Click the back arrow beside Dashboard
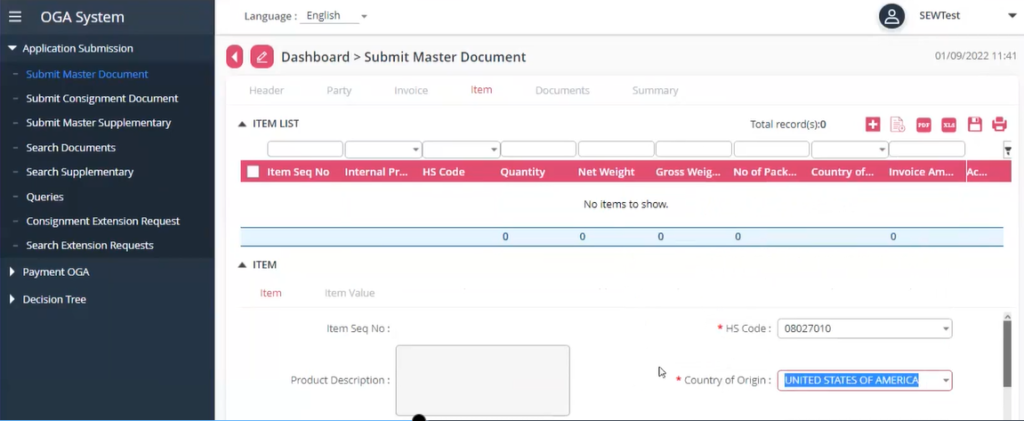Screen dimensions: 1024x421 point(234,57)
